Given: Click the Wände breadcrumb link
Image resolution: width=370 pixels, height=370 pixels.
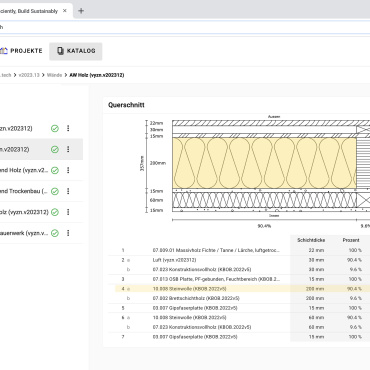Looking at the screenshot, I should [x=54, y=75].
